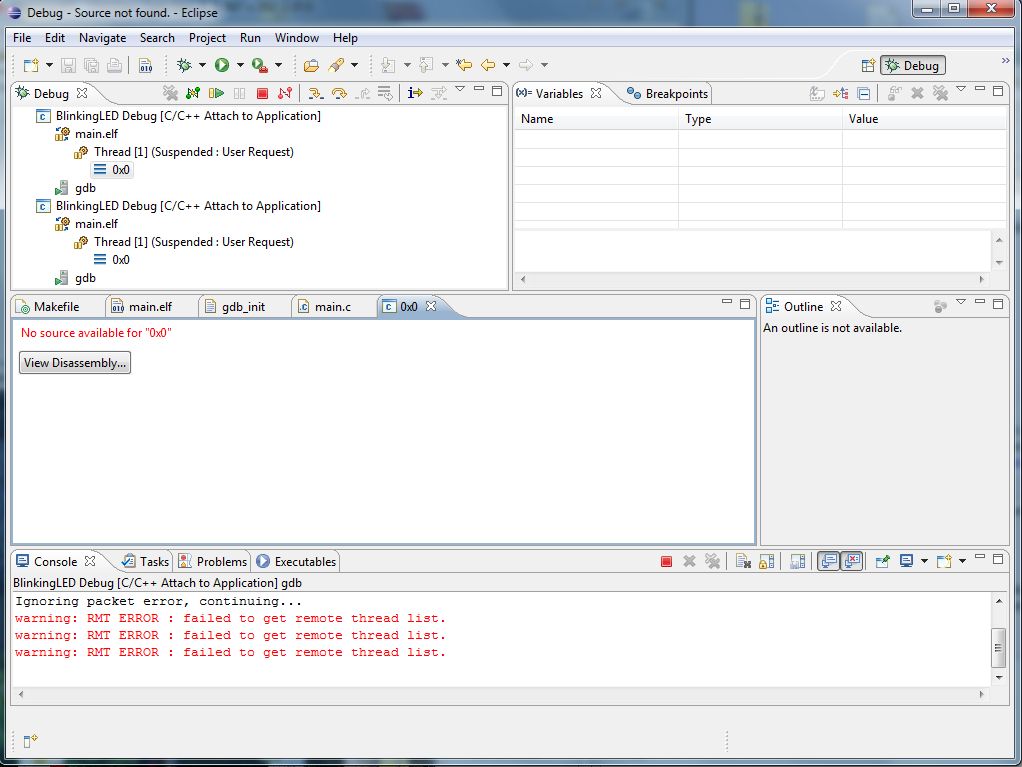Open the Open Console dropdown arrow
The height and width of the screenshot is (767, 1022).
click(963, 561)
